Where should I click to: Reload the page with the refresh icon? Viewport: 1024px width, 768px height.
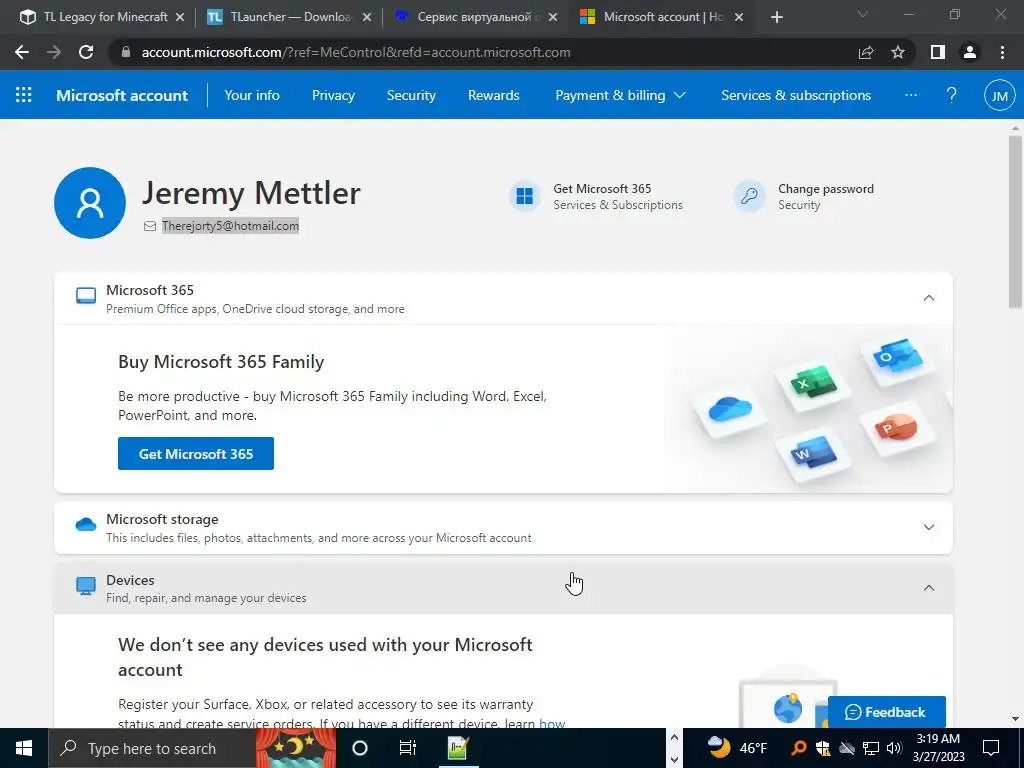point(86,52)
